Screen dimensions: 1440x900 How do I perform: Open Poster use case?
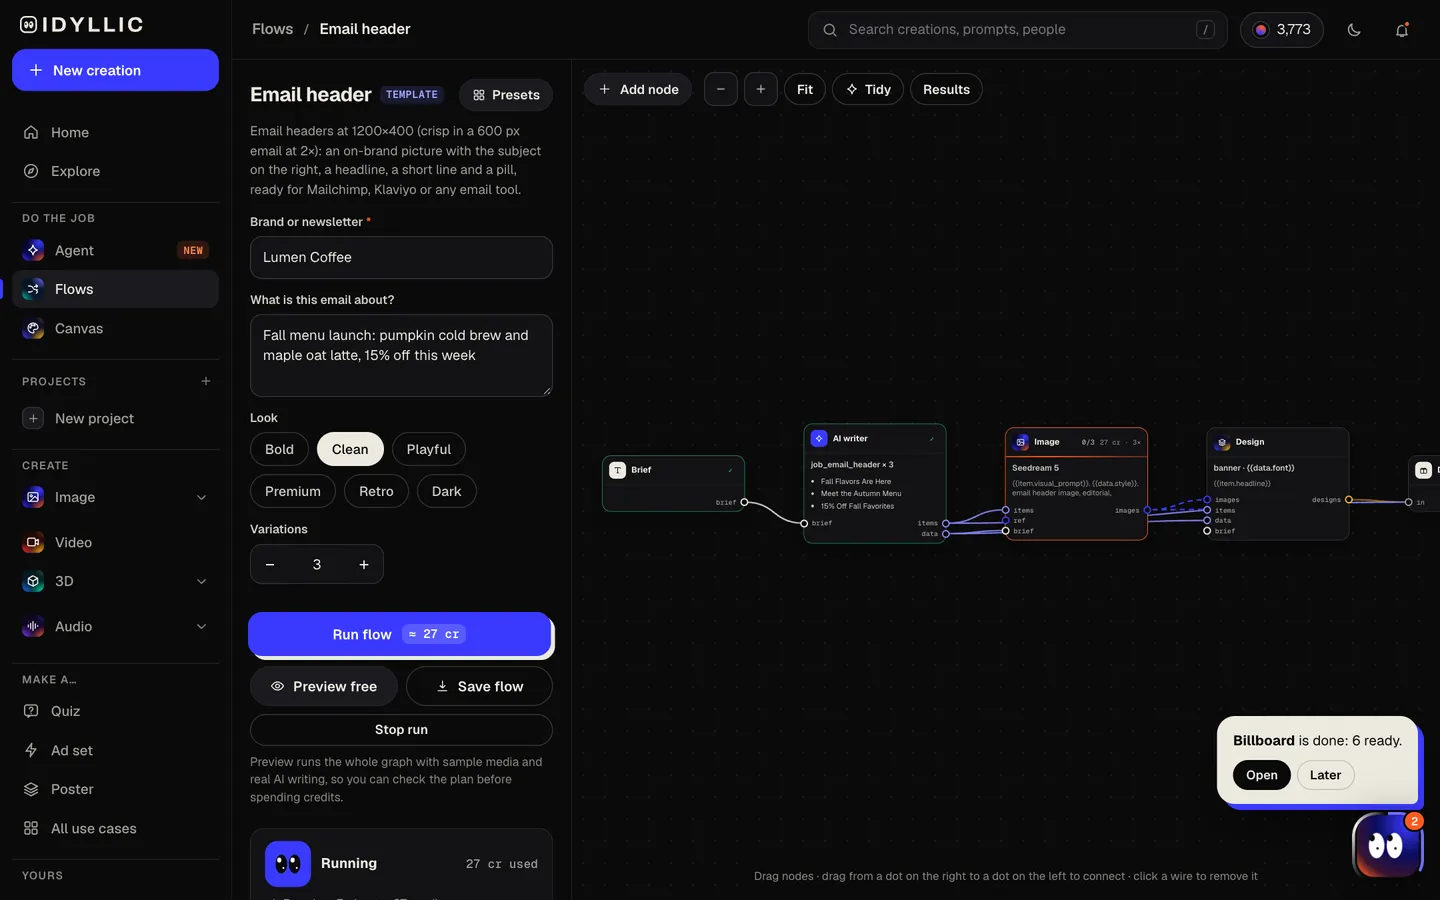tap(115, 789)
